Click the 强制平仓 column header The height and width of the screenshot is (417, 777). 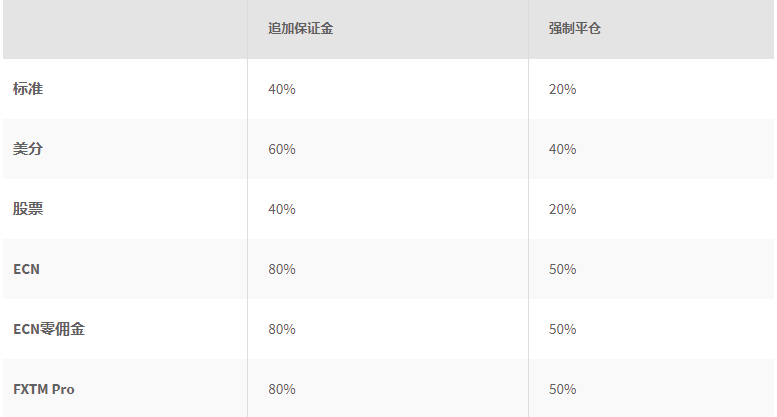pos(574,29)
